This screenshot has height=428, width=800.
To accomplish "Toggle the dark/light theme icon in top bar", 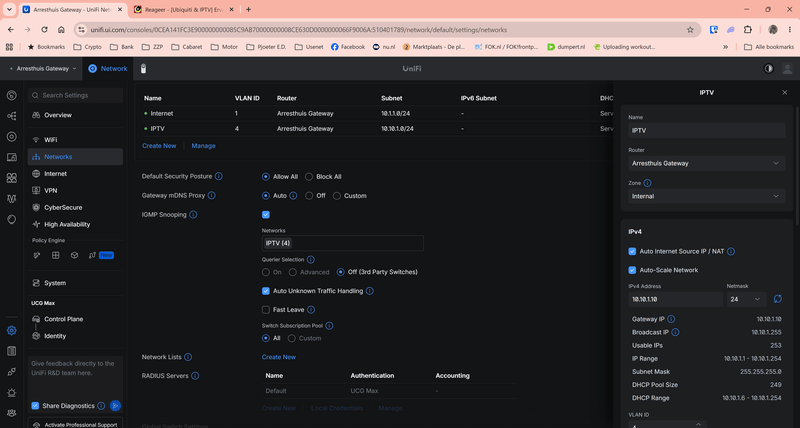I will click(x=768, y=68).
